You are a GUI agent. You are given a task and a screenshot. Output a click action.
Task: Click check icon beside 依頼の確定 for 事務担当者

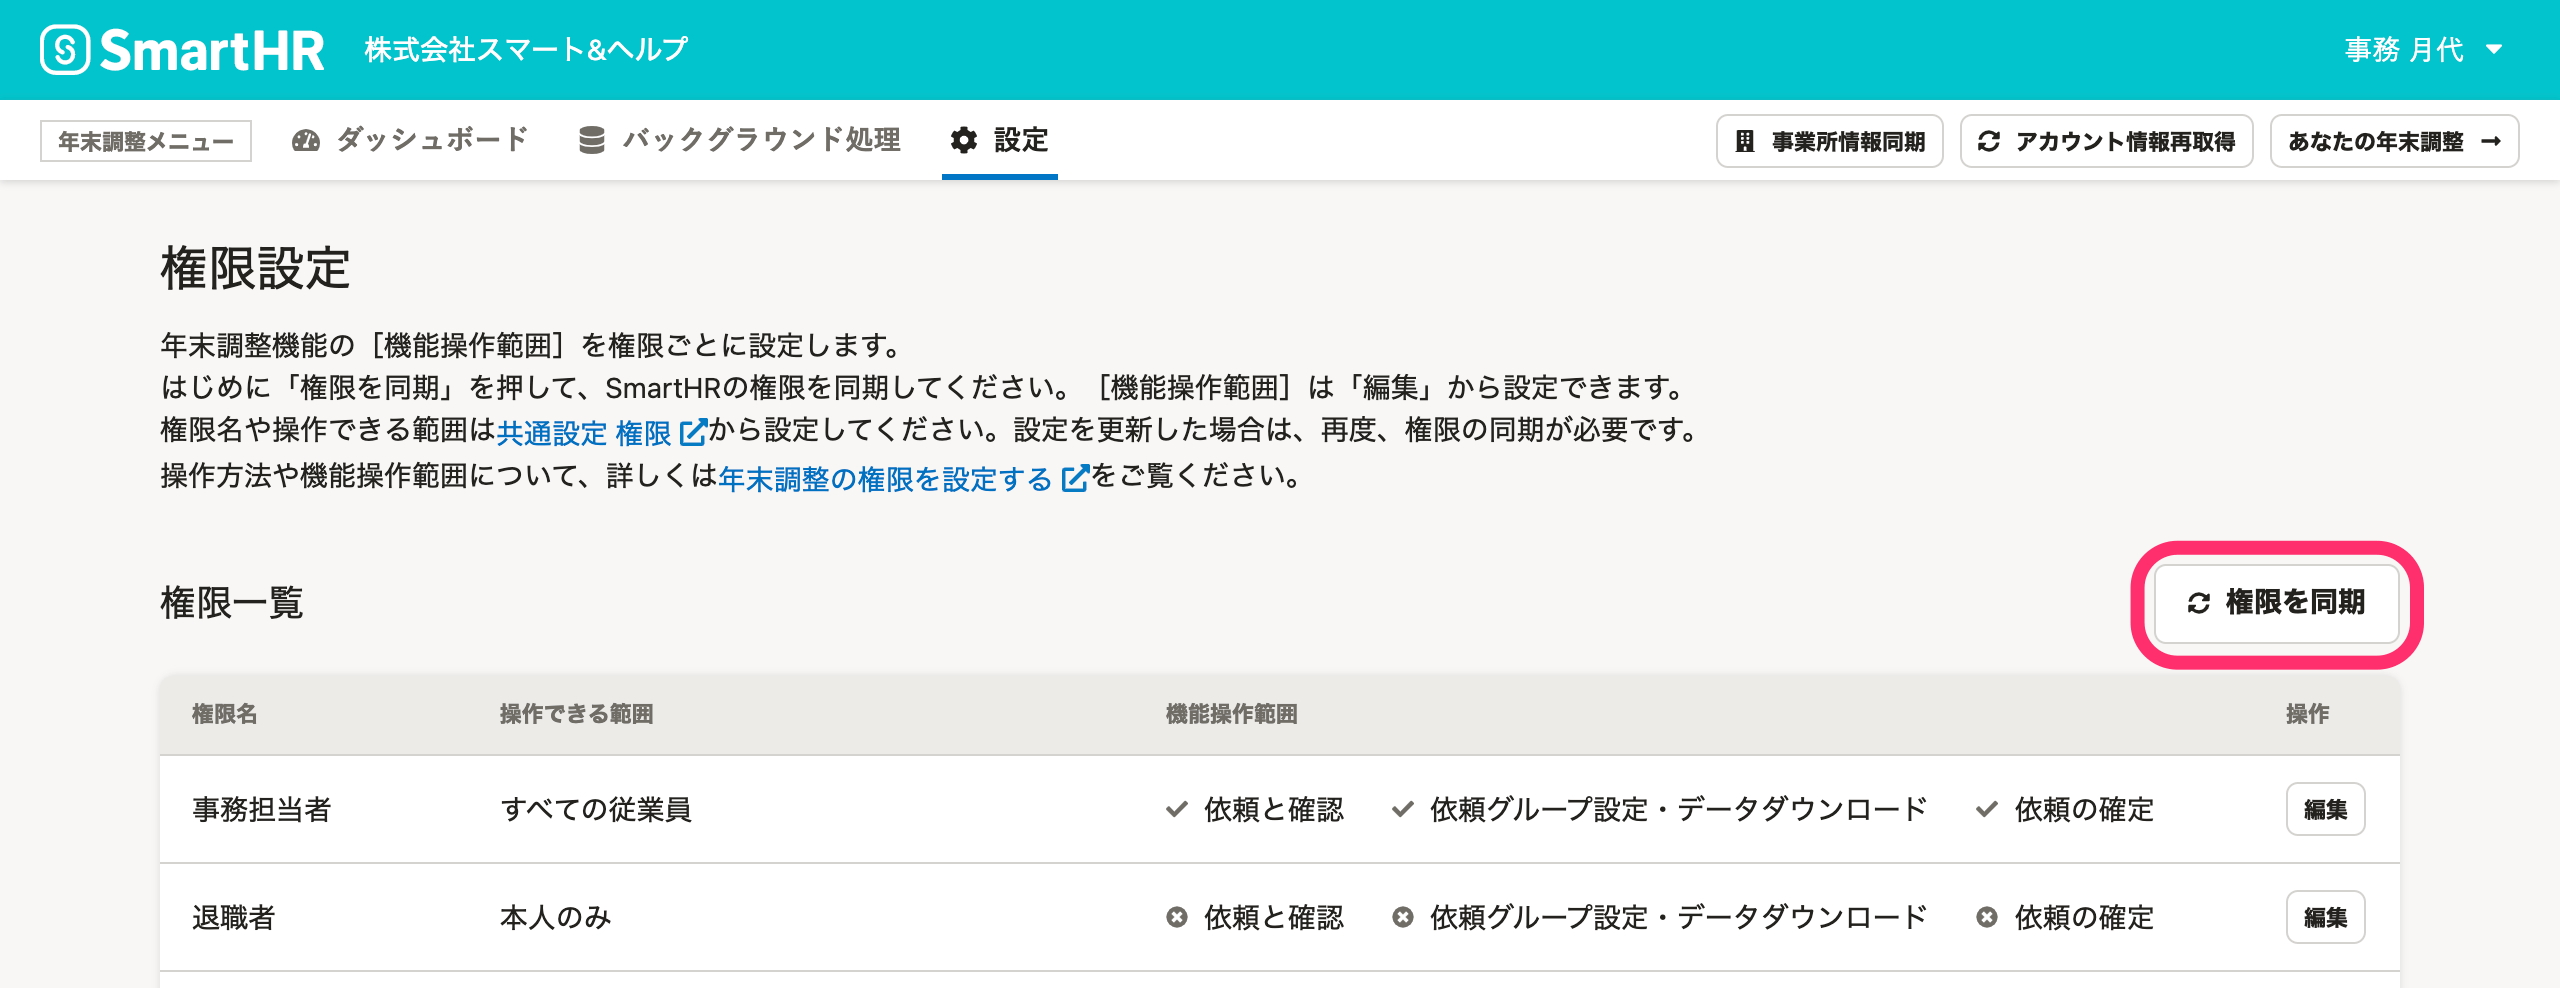point(1987,809)
